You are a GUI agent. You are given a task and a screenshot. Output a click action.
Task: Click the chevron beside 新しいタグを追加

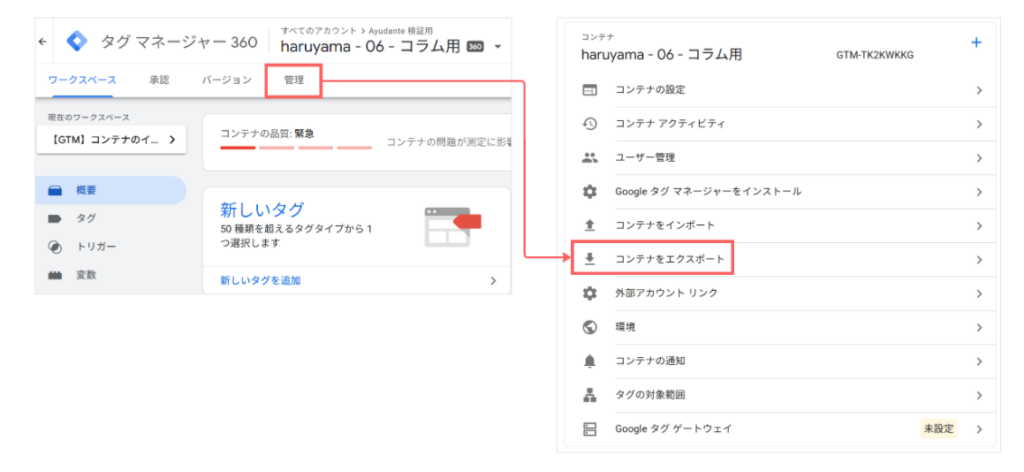(x=494, y=281)
